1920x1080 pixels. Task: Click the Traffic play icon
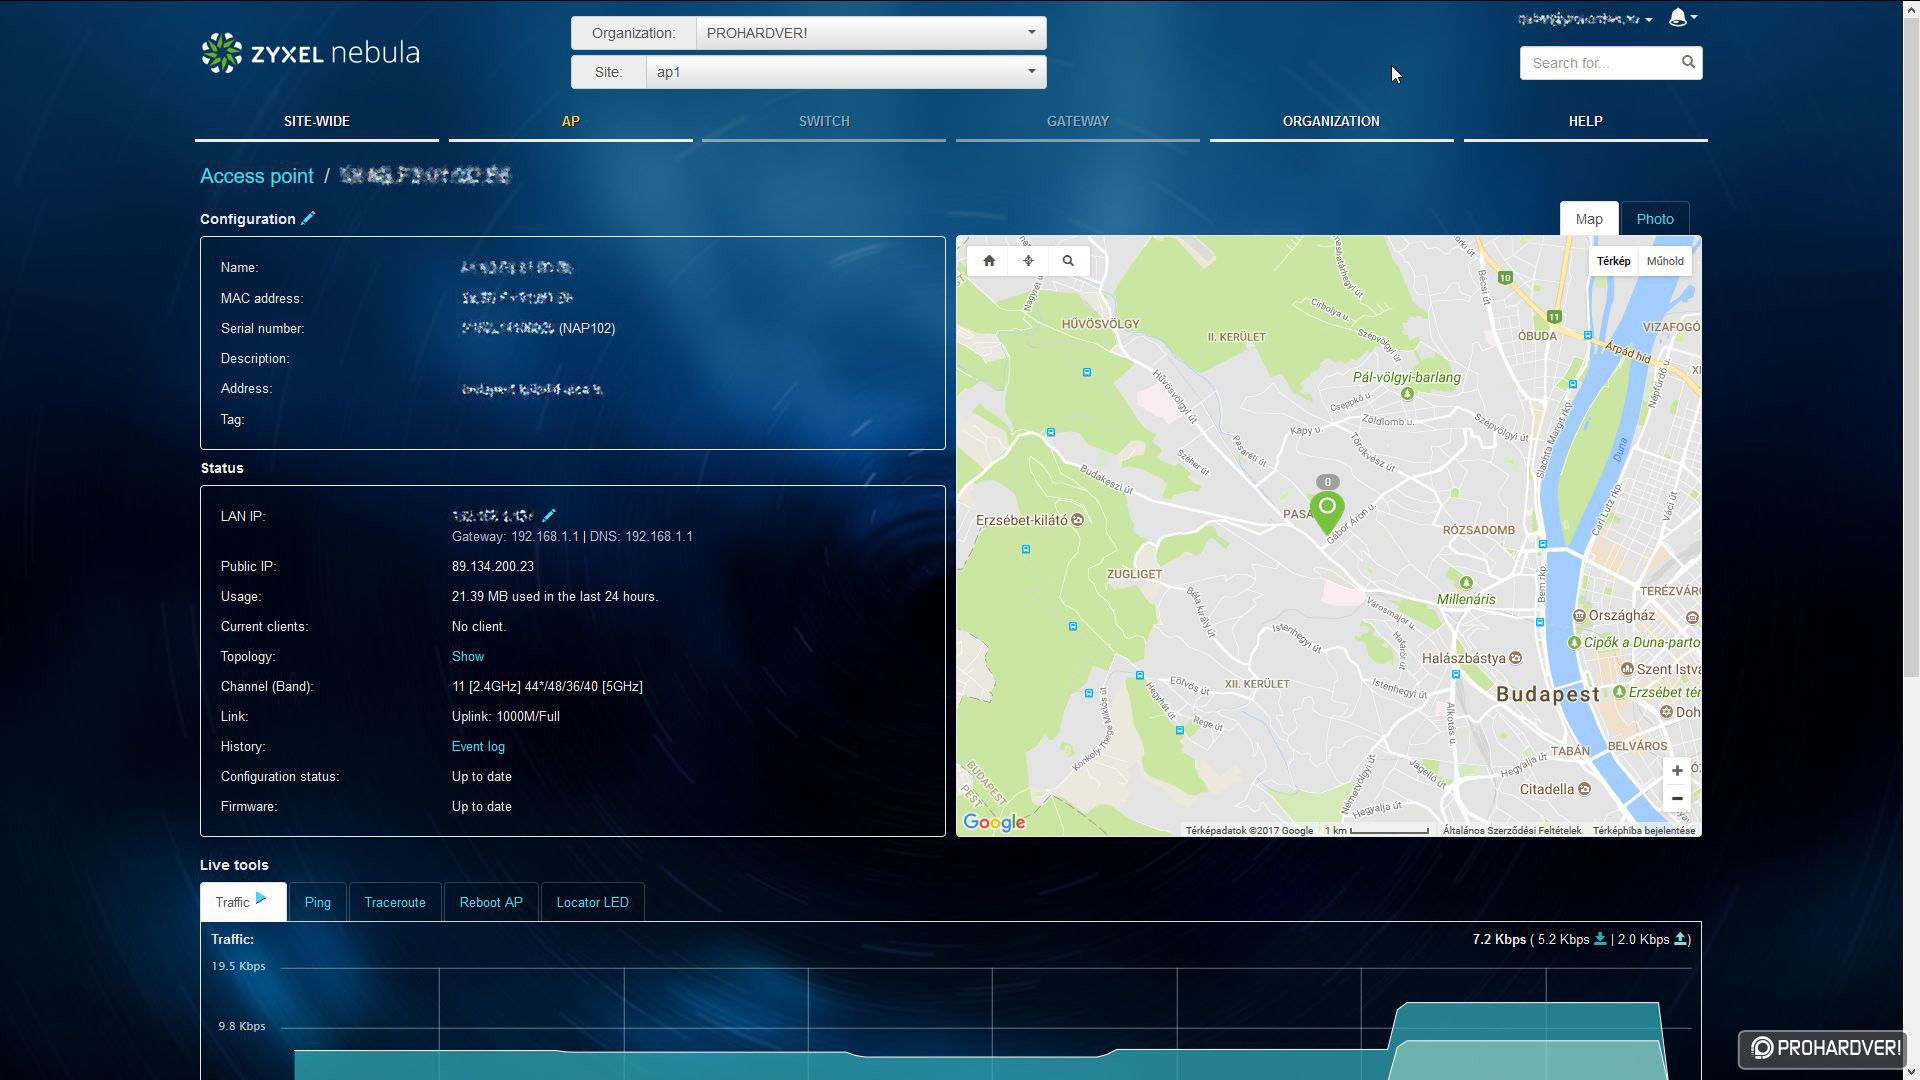point(261,898)
